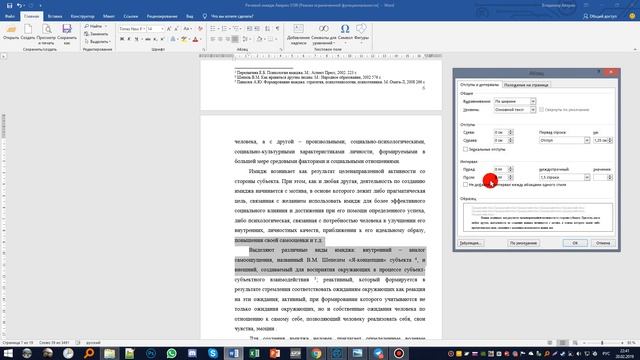Click the numbered list icon
Screen dimensions: 640x360
pyautogui.click(x=224, y=29)
